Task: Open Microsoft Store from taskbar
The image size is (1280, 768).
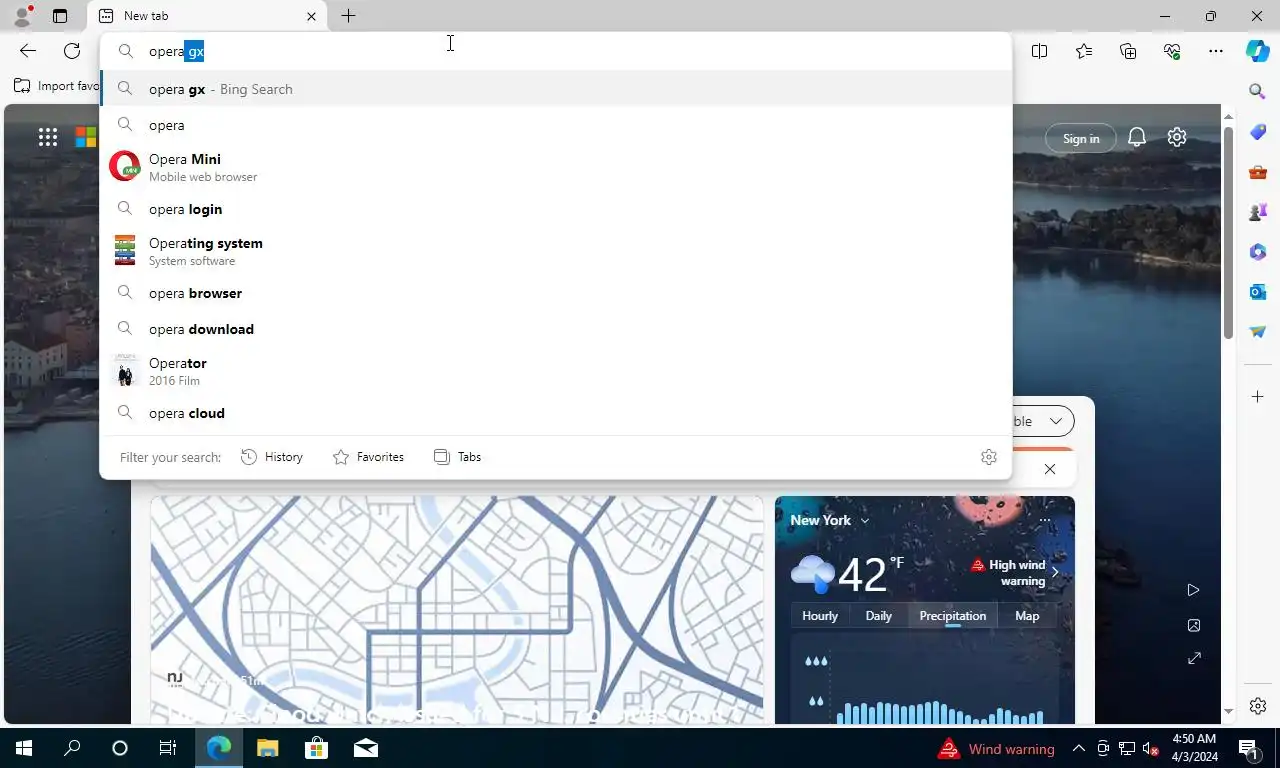Action: click(316, 748)
